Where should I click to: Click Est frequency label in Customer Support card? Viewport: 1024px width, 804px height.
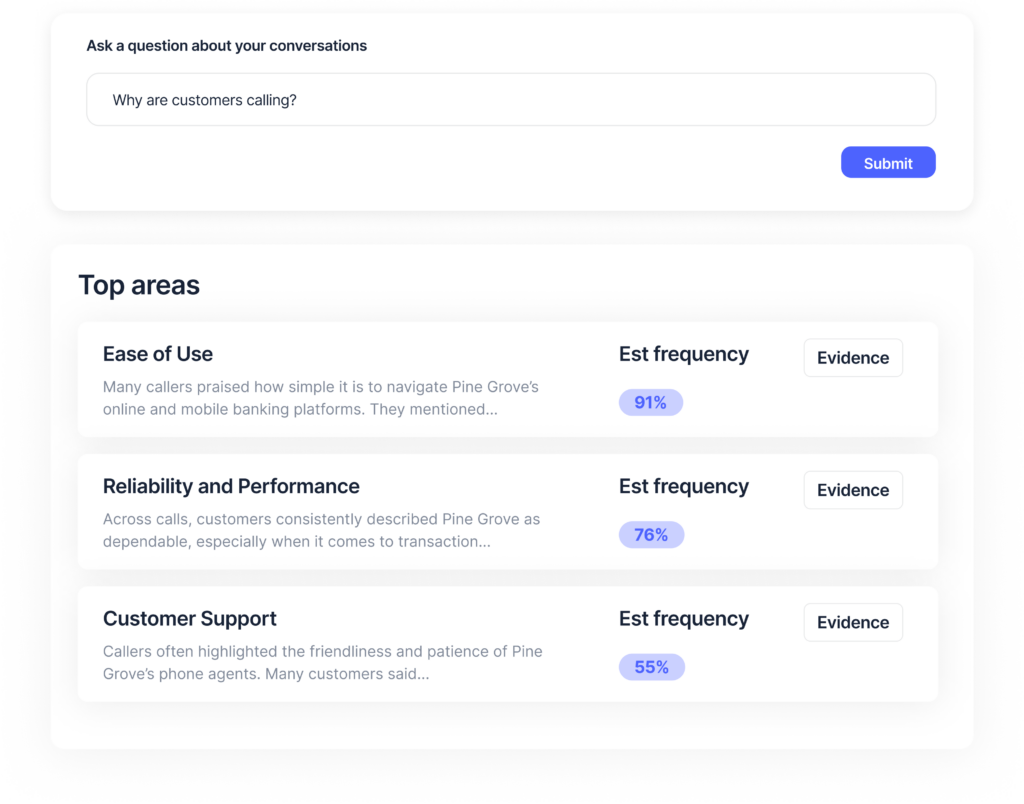click(684, 619)
